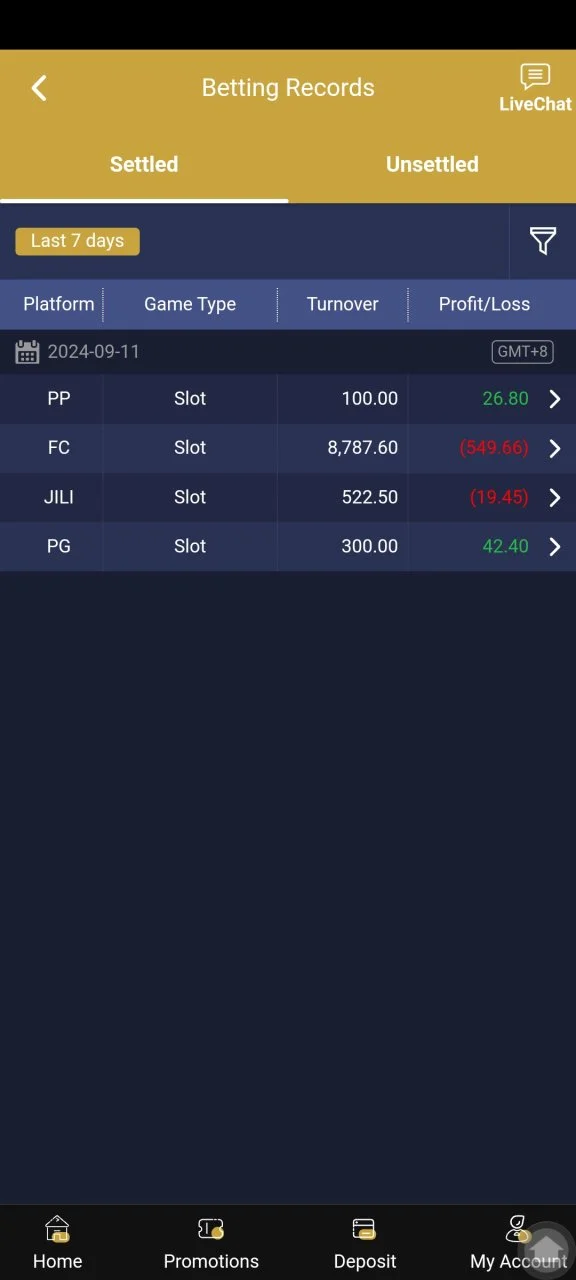Screen dimensions: 576x1280
Task: Go back using the arrow icon
Action: [39, 88]
